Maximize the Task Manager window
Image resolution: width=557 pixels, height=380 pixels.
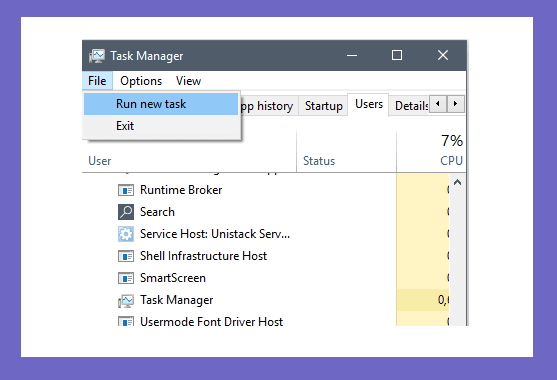pyautogui.click(x=397, y=55)
